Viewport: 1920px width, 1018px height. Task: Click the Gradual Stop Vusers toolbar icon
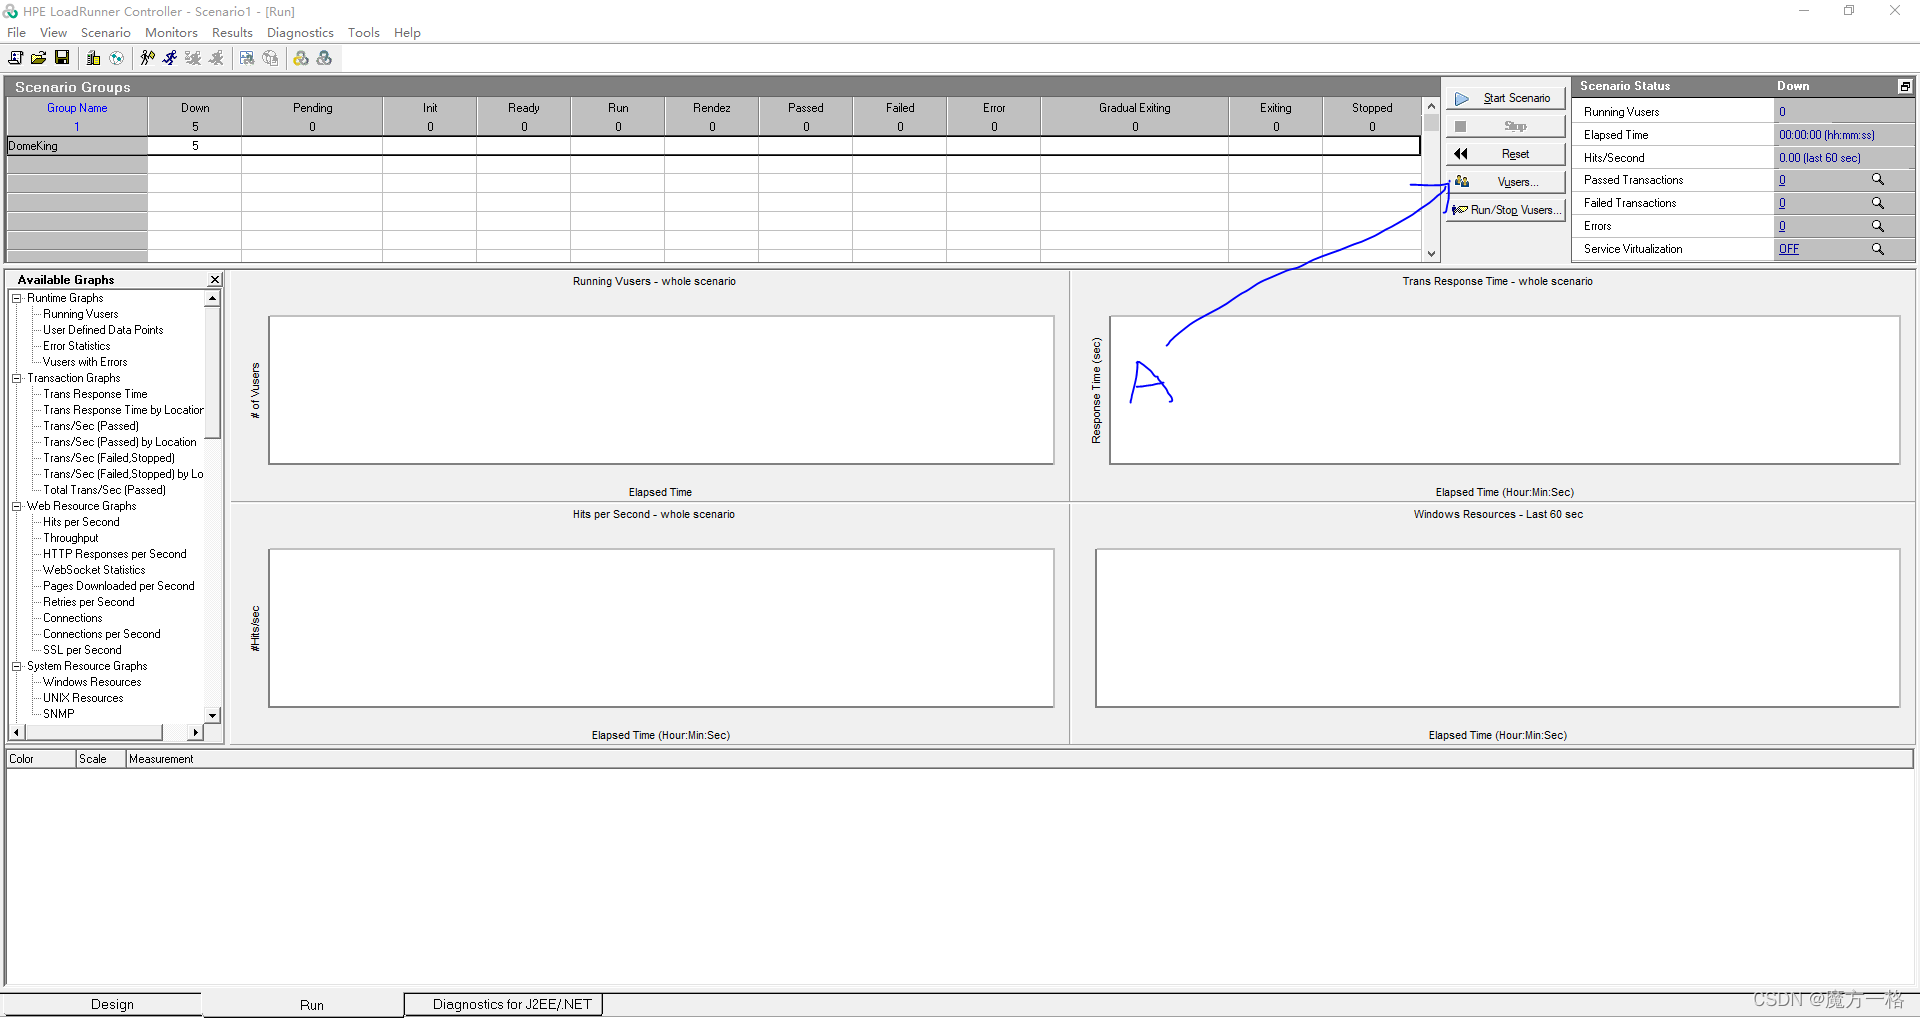(x=193, y=58)
